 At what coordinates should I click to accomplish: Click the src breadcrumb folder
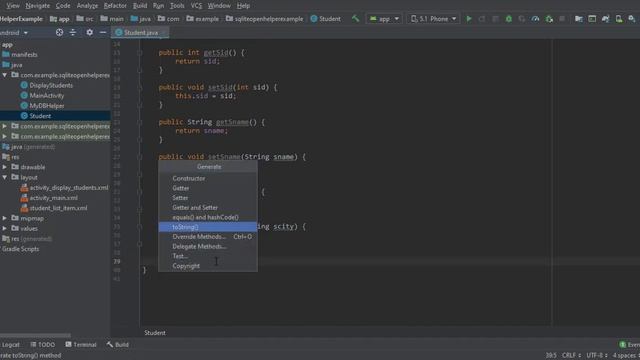pyautogui.click(x=85, y=19)
